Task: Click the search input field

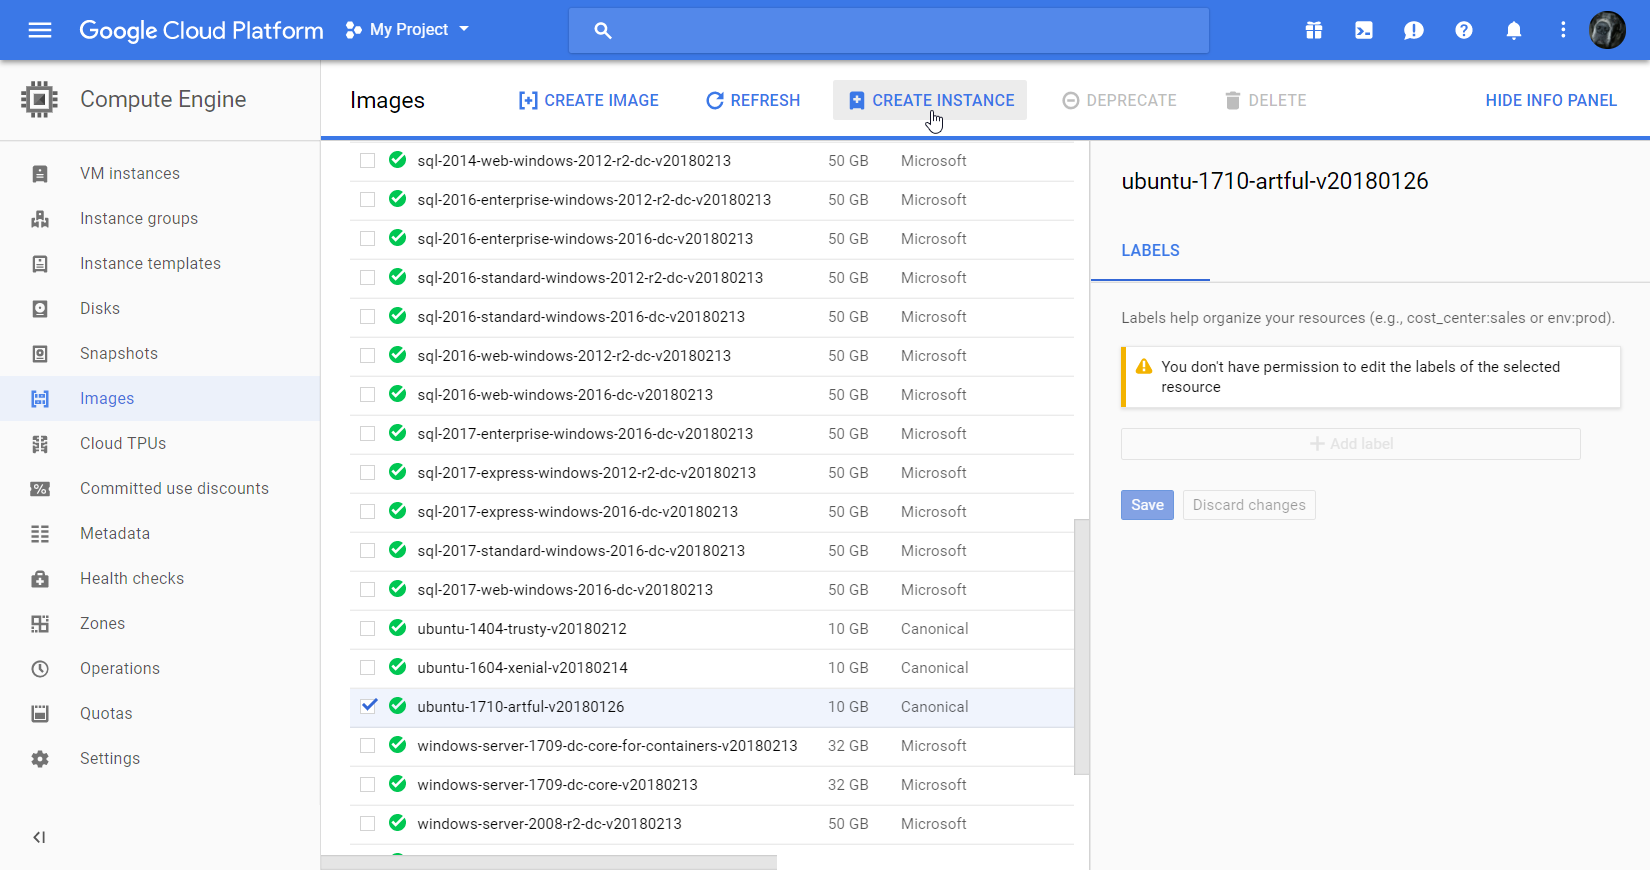Action: tap(889, 30)
